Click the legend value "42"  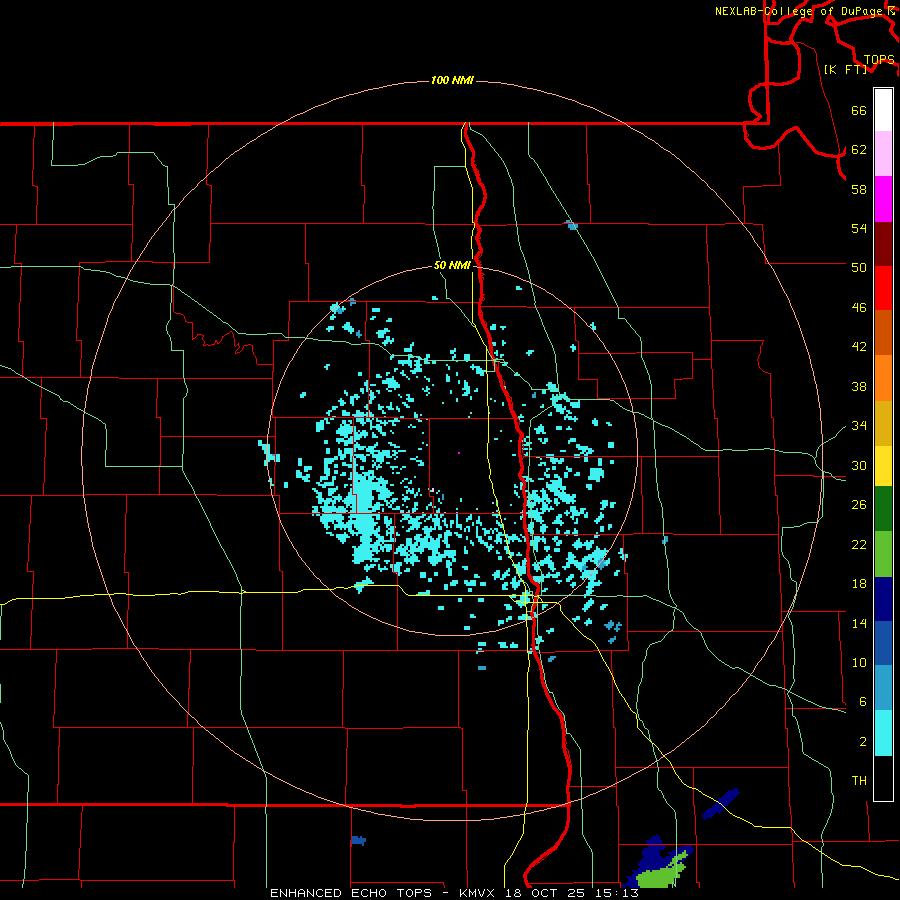859,346
